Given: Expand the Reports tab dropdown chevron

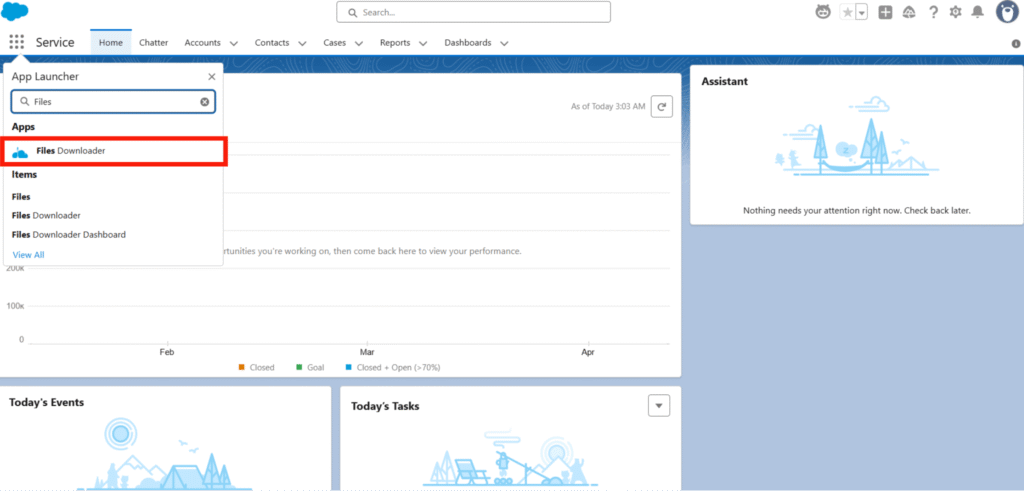Looking at the screenshot, I should coord(423,44).
